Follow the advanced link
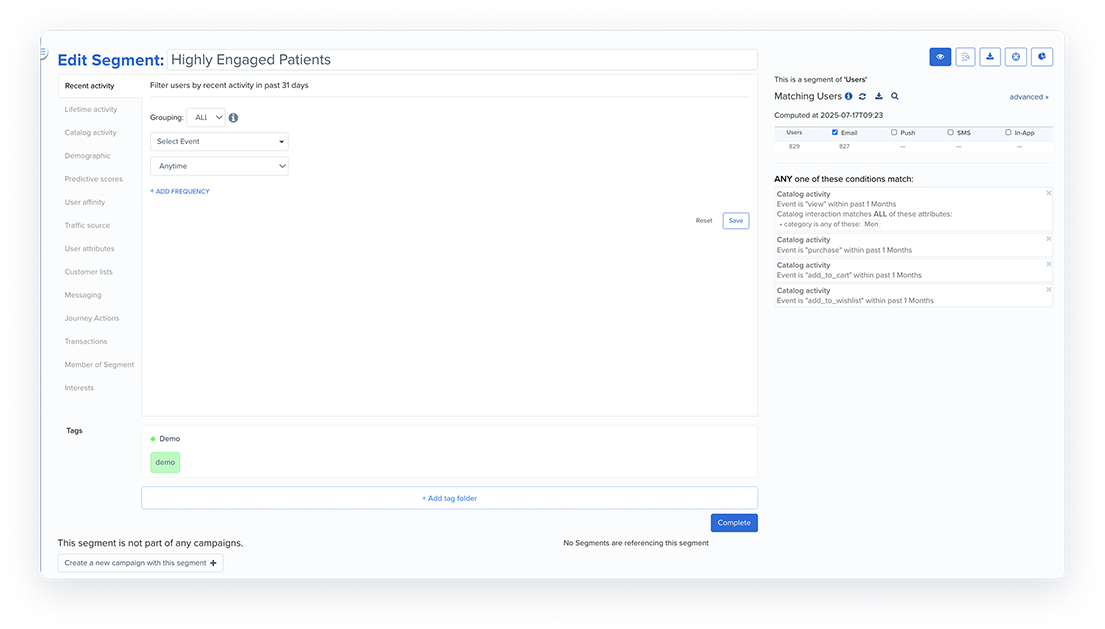1105x629 pixels. 1029,96
